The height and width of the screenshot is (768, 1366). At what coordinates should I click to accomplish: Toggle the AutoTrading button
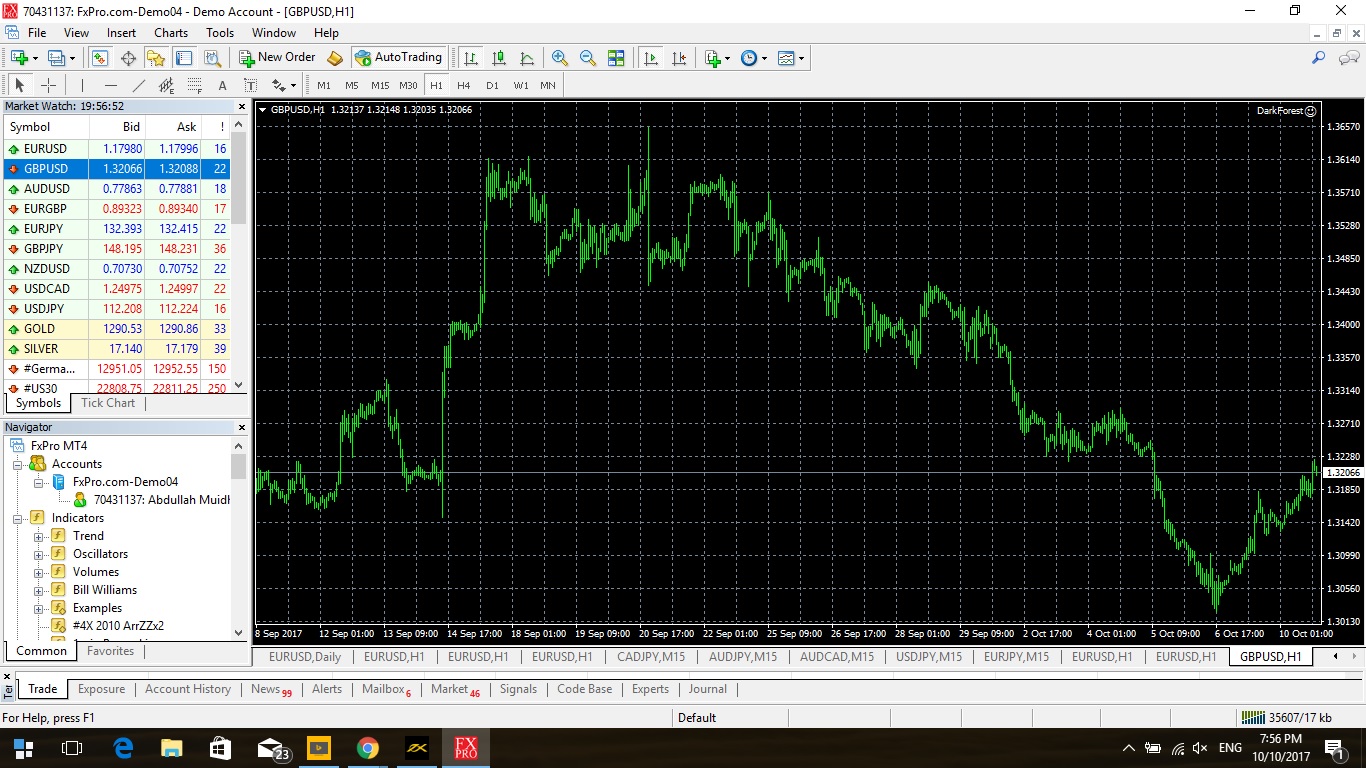coord(398,58)
